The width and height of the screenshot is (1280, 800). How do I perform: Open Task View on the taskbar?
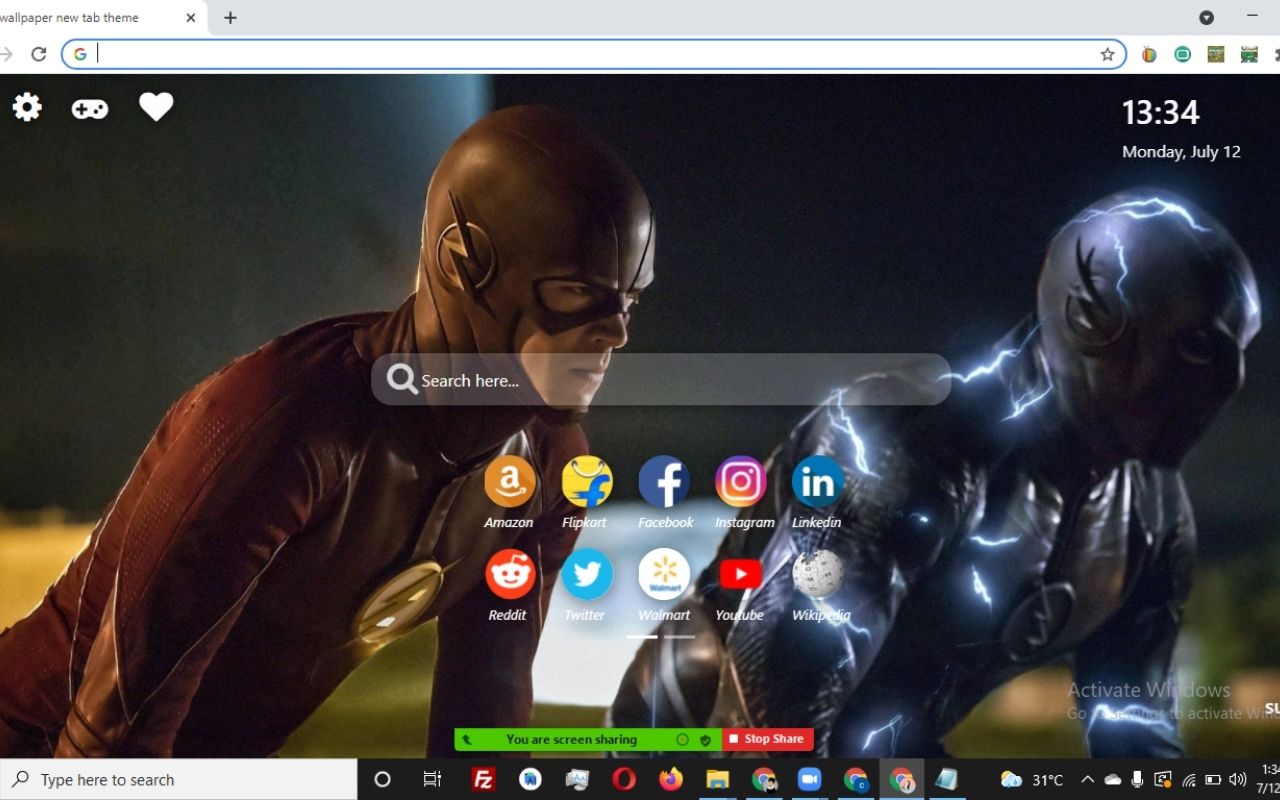(432, 779)
